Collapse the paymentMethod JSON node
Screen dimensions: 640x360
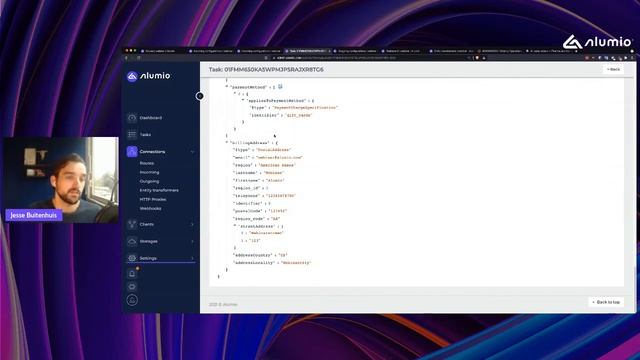coord(227,87)
